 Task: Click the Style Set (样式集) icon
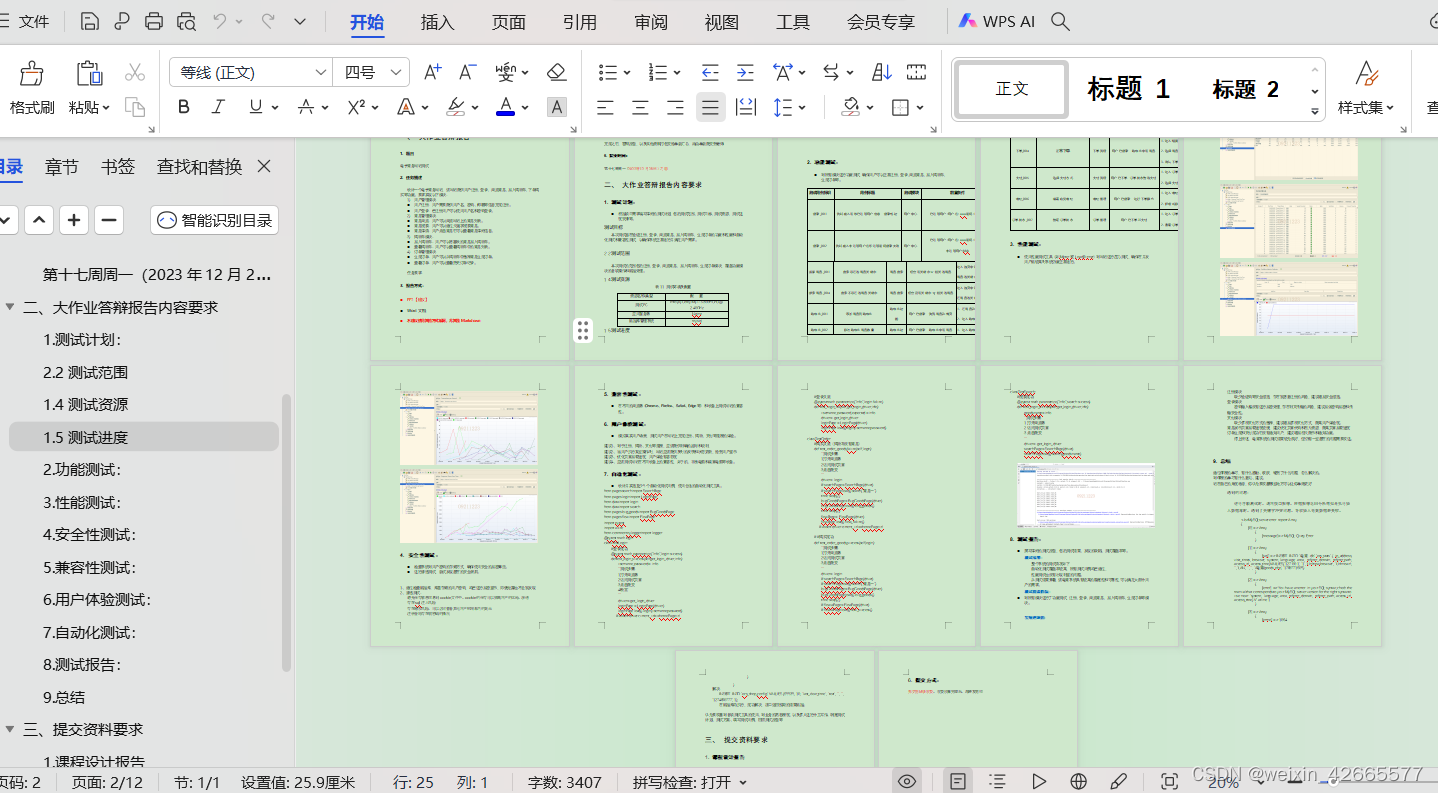[1366, 73]
